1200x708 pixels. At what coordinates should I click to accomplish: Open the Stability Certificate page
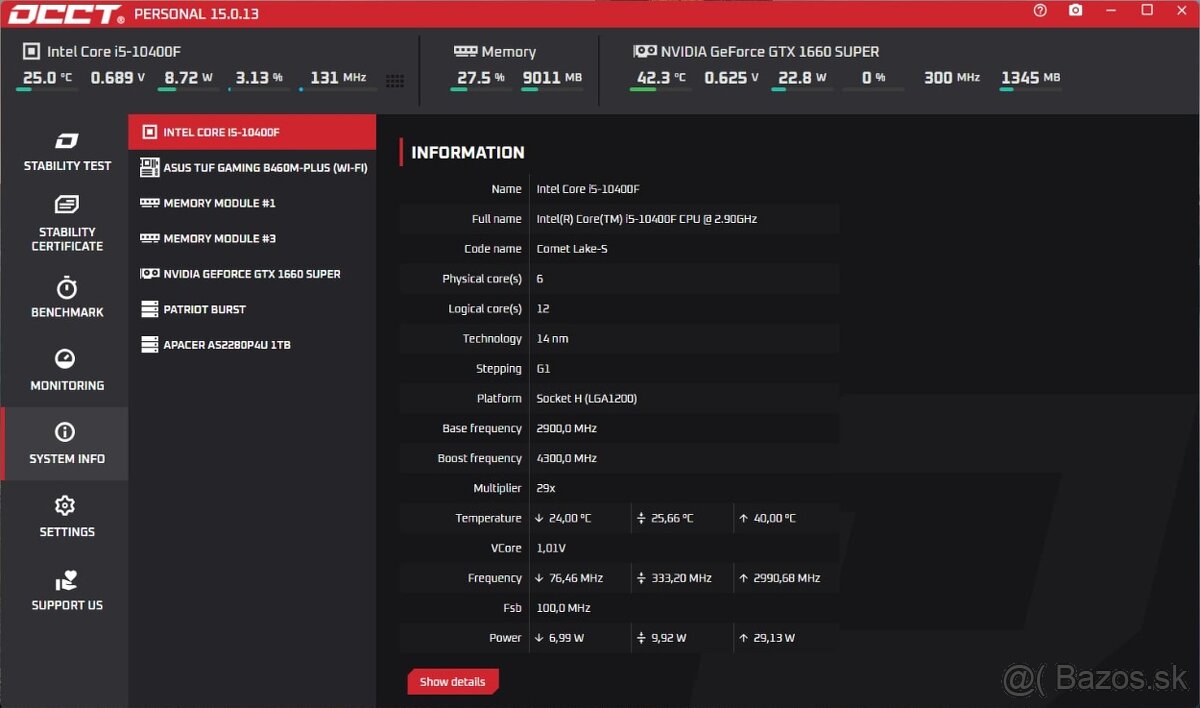[66, 225]
